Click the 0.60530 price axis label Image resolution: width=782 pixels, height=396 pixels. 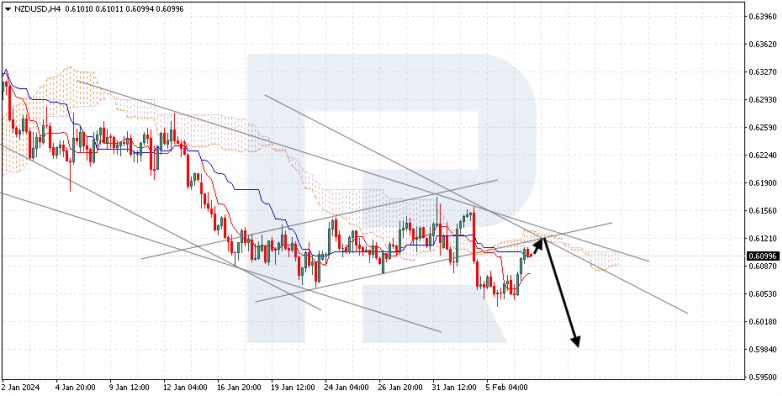763,294
